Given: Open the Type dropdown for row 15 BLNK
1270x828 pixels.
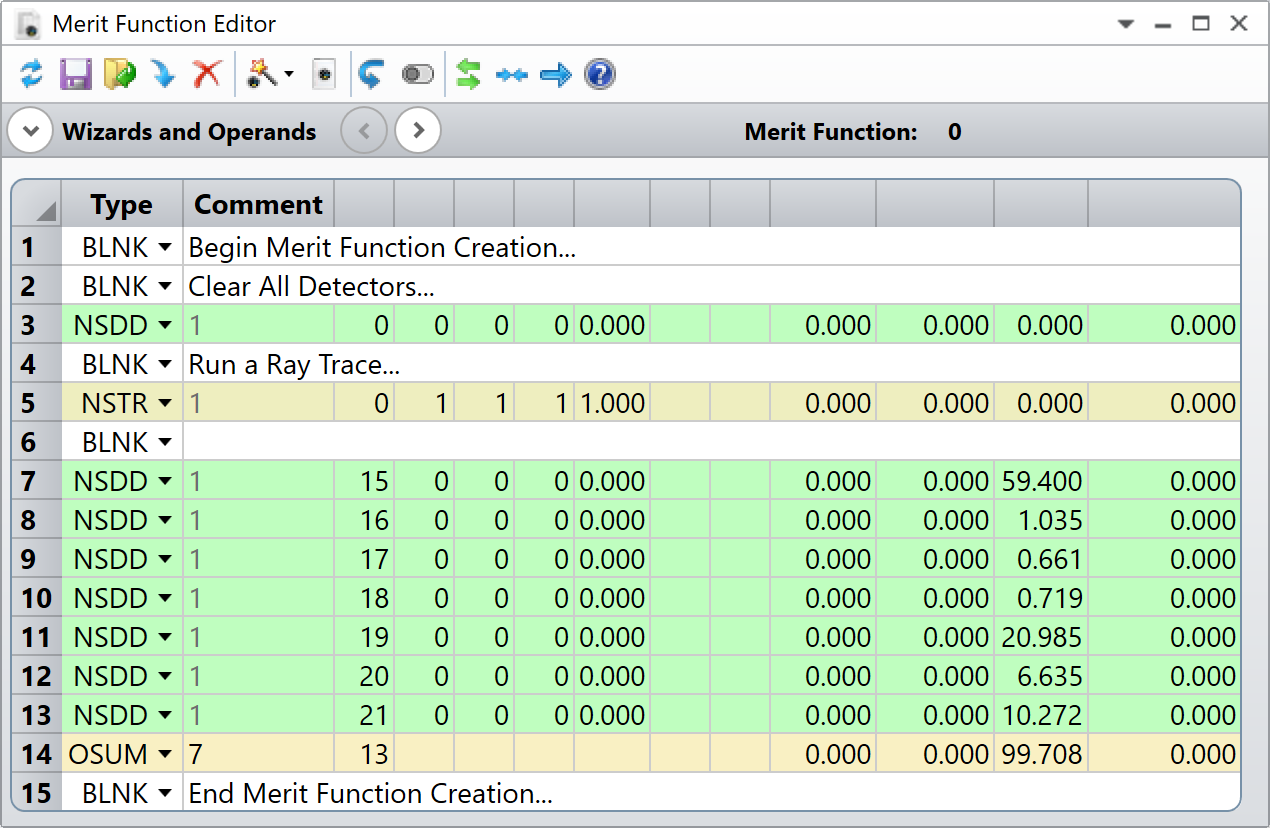Looking at the screenshot, I should click(x=165, y=793).
